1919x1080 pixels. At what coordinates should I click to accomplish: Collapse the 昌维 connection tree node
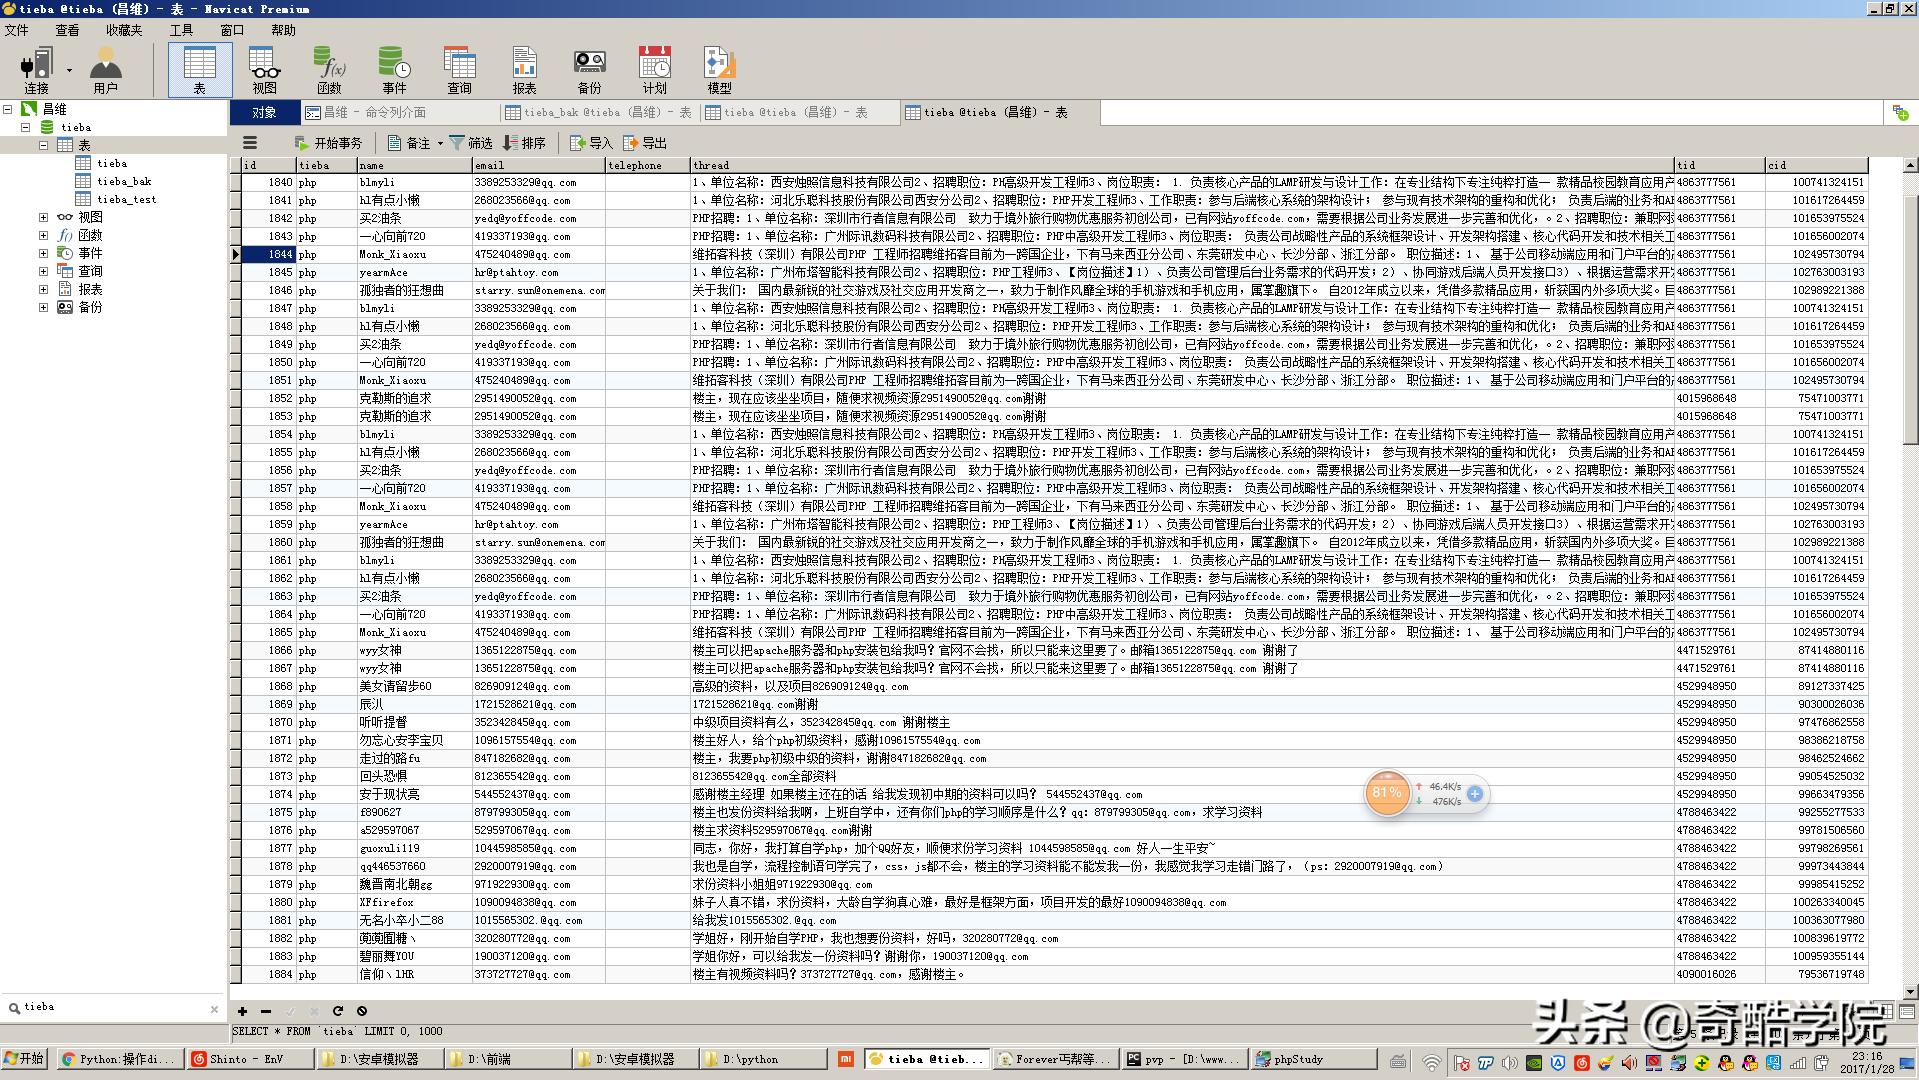tap(7, 109)
